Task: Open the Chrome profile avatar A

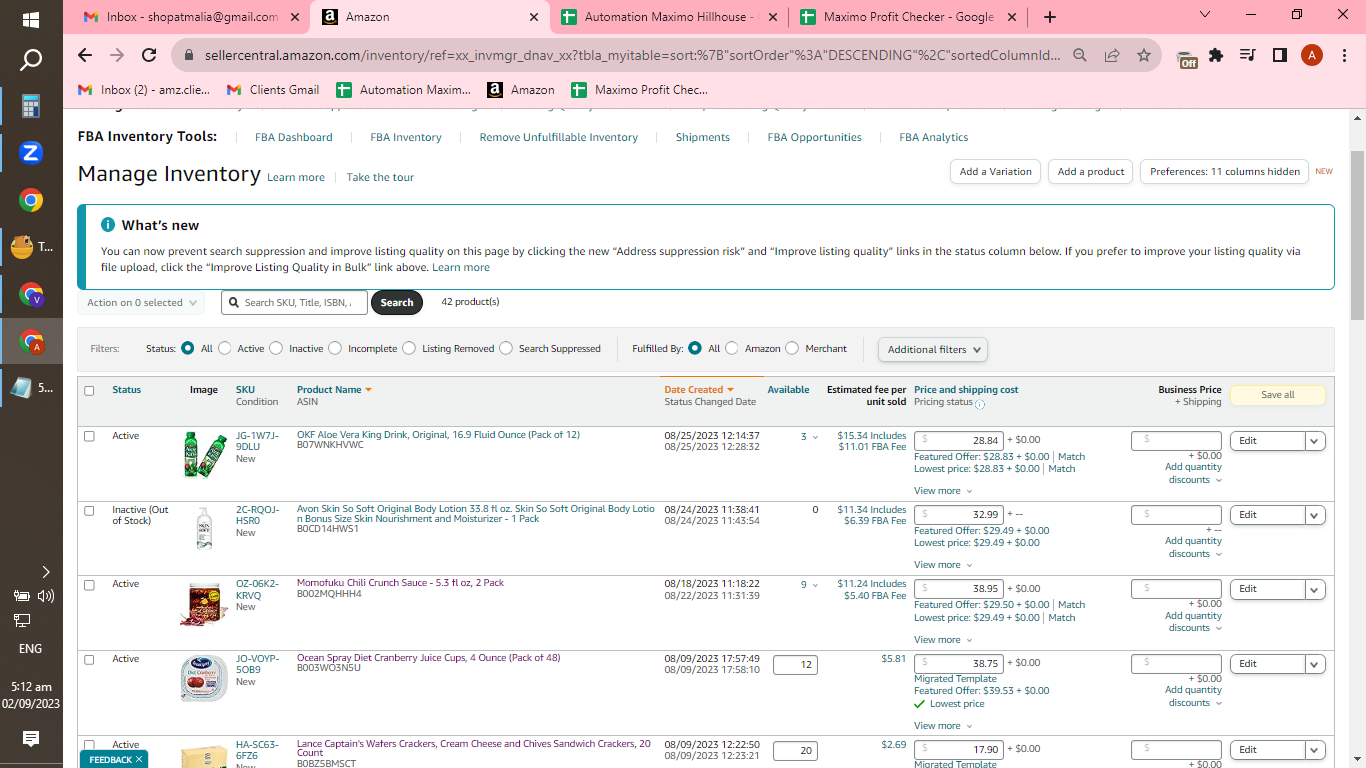Action: (1312, 56)
